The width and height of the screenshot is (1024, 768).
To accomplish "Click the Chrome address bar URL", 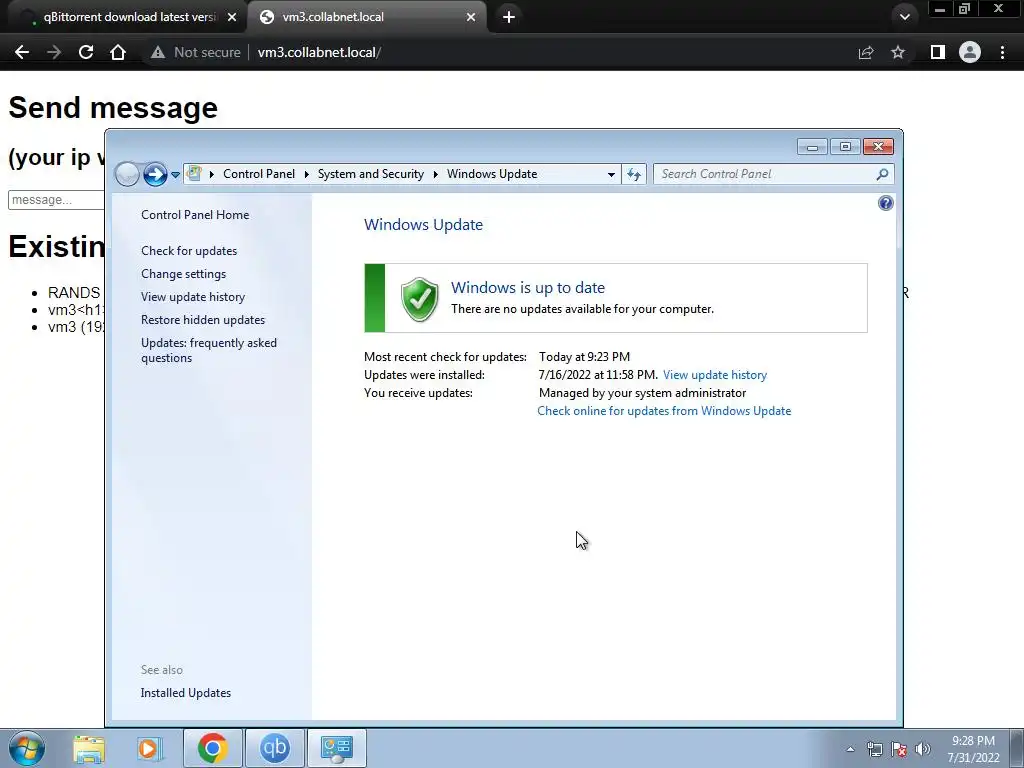I will coord(319,52).
